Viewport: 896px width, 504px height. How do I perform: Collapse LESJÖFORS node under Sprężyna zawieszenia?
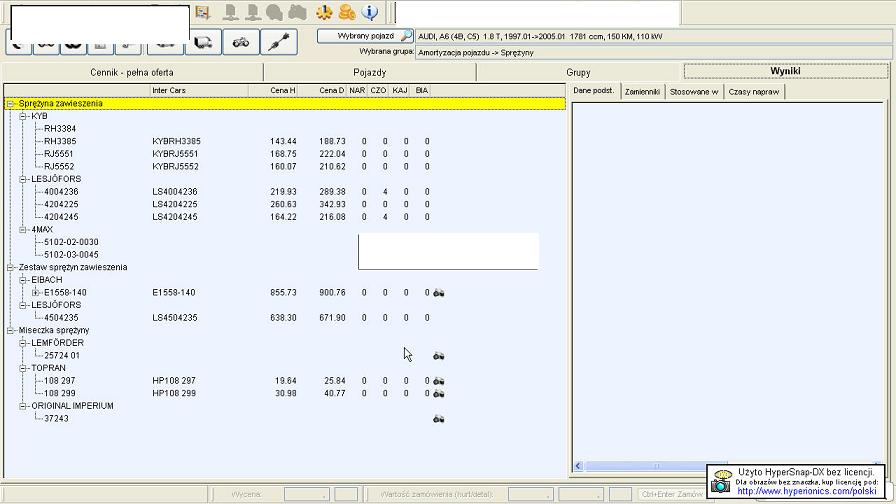pyautogui.click(x=23, y=179)
